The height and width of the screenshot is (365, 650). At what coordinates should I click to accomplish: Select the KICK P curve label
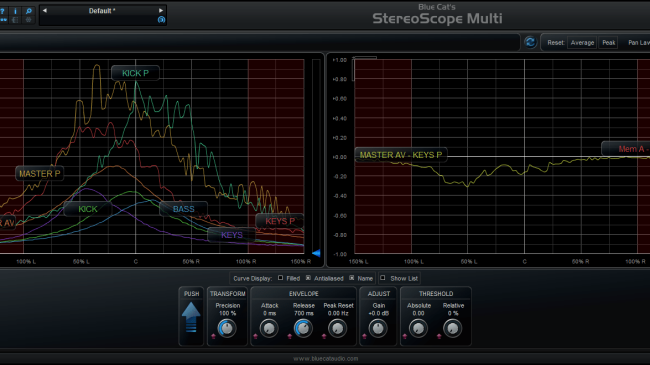pos(136,73)
